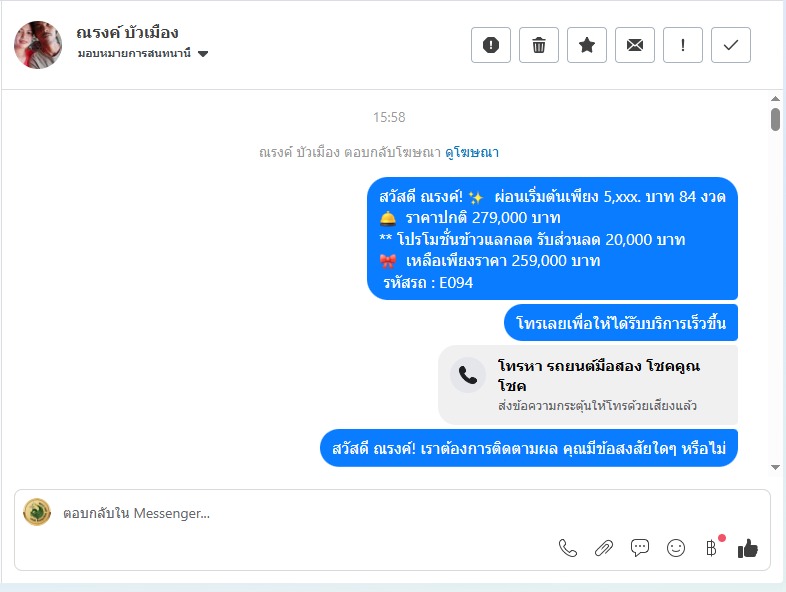This screenshot has width=786, height=592.
Task: Open saved replies speech bubble icon
Action: click(640, 548)
